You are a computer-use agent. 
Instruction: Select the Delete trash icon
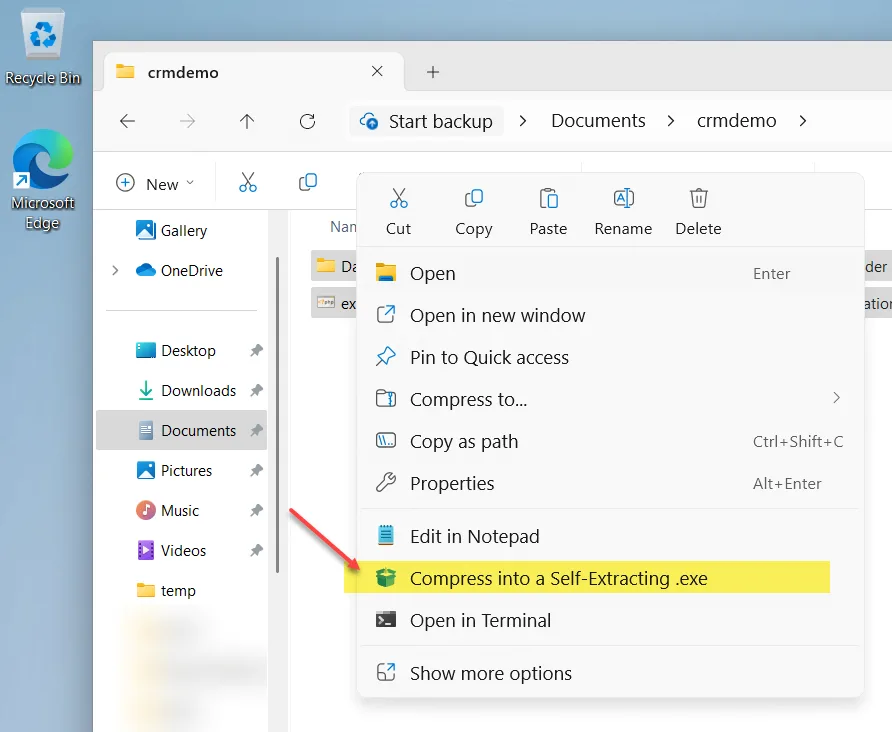tap(697, 199)
